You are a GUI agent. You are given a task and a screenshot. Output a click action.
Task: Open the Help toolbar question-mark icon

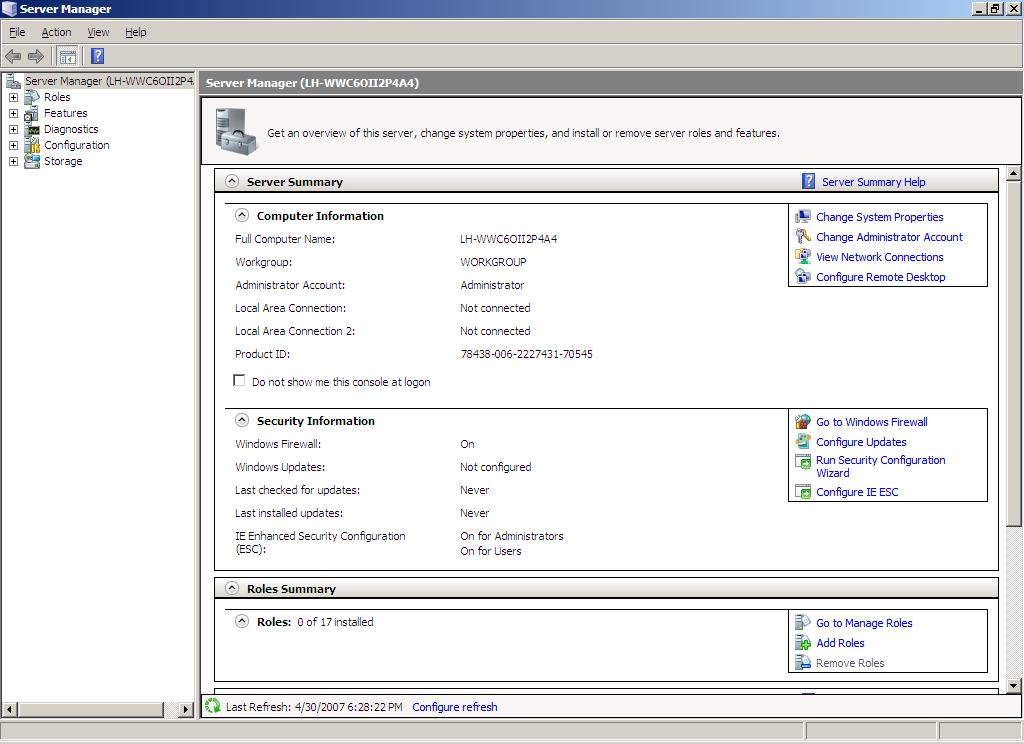97,56
